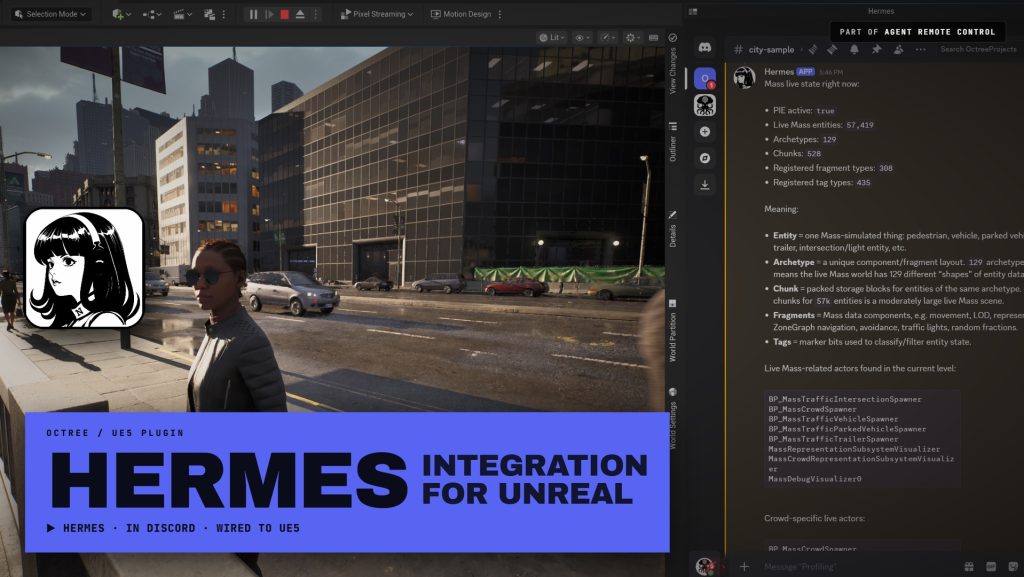Click the Hermes username in the message
The image size is (1024, 577).
click(x=778, y=72)
